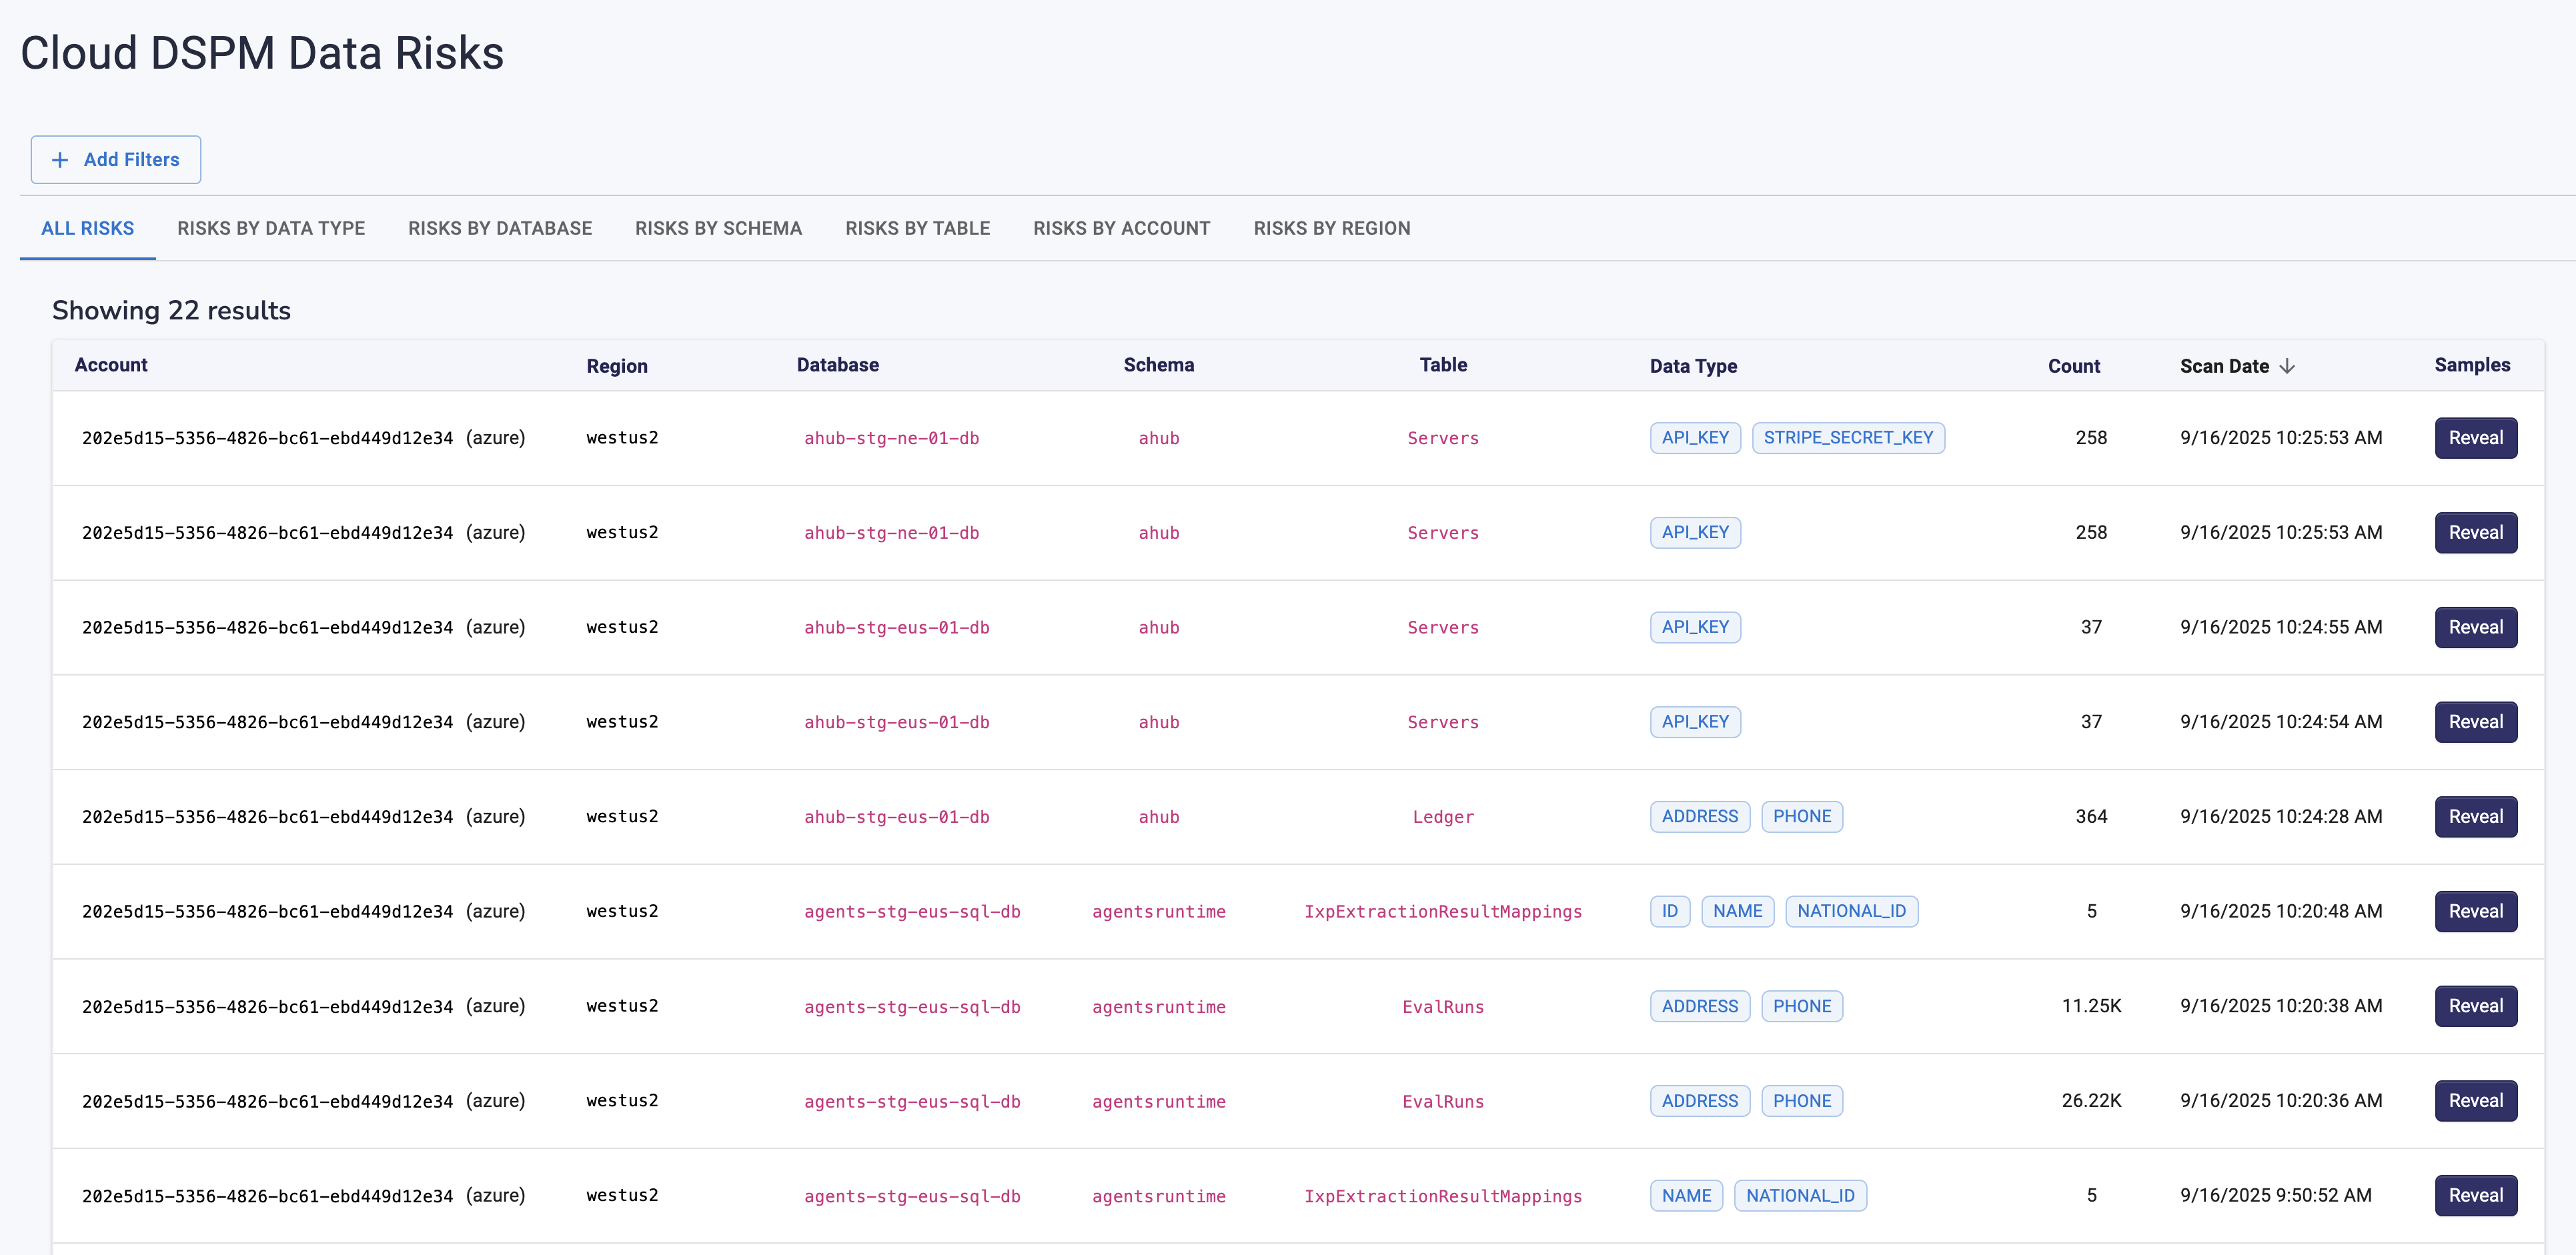Open agents-stg-eus-sql-db link in the 11.25K row
2576x1255 pixels.
912,1006
